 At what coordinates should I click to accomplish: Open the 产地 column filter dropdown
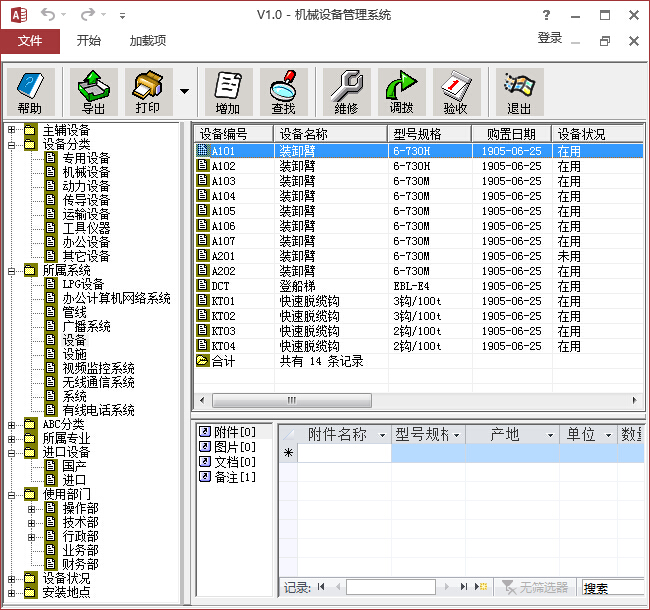pos(551,435)
